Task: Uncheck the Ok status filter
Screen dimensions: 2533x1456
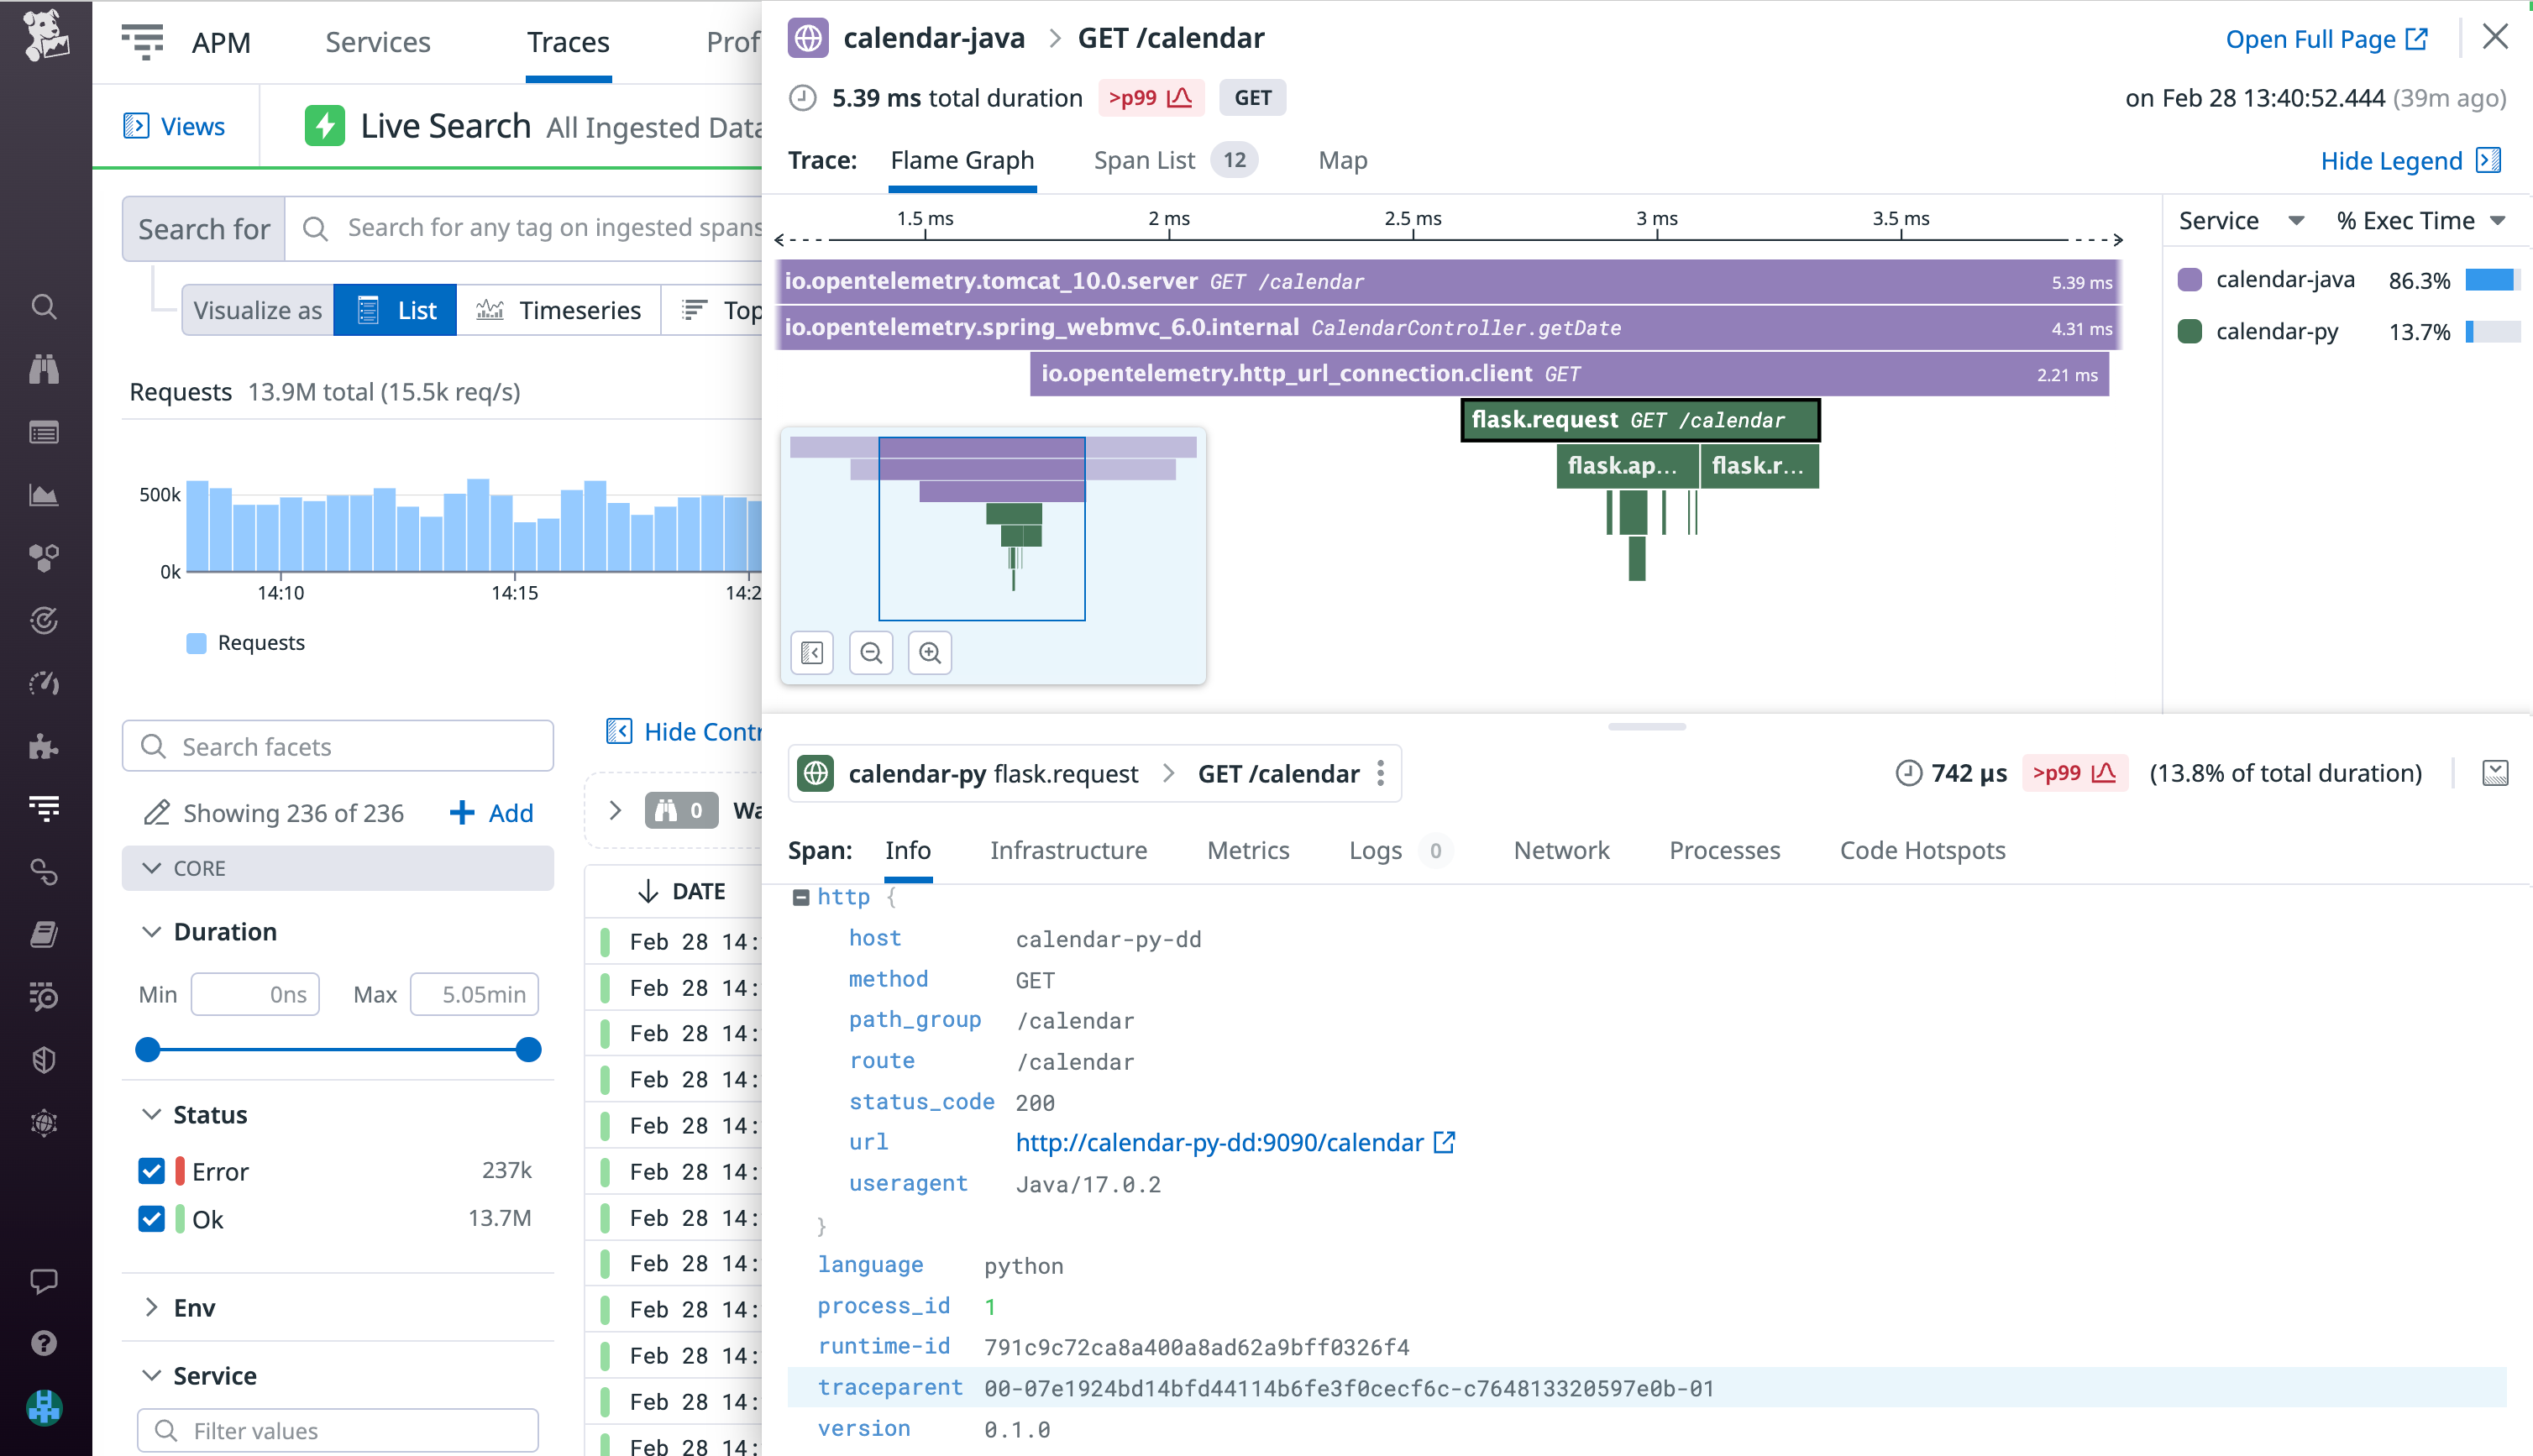Action: point(151,1218)
